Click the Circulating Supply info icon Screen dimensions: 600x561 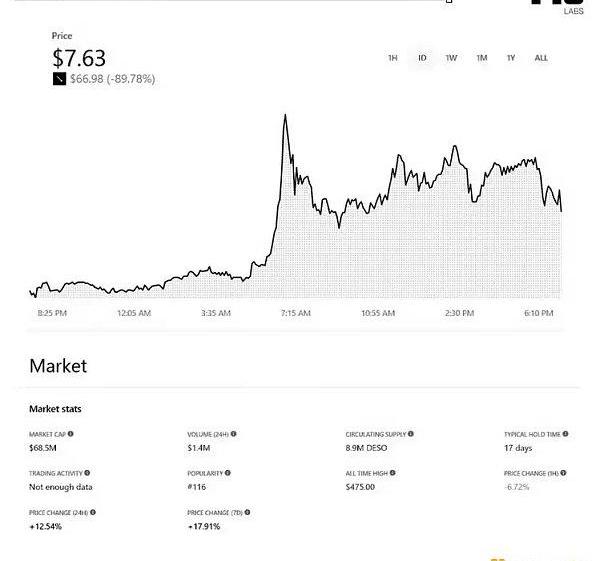pos(411,434)
